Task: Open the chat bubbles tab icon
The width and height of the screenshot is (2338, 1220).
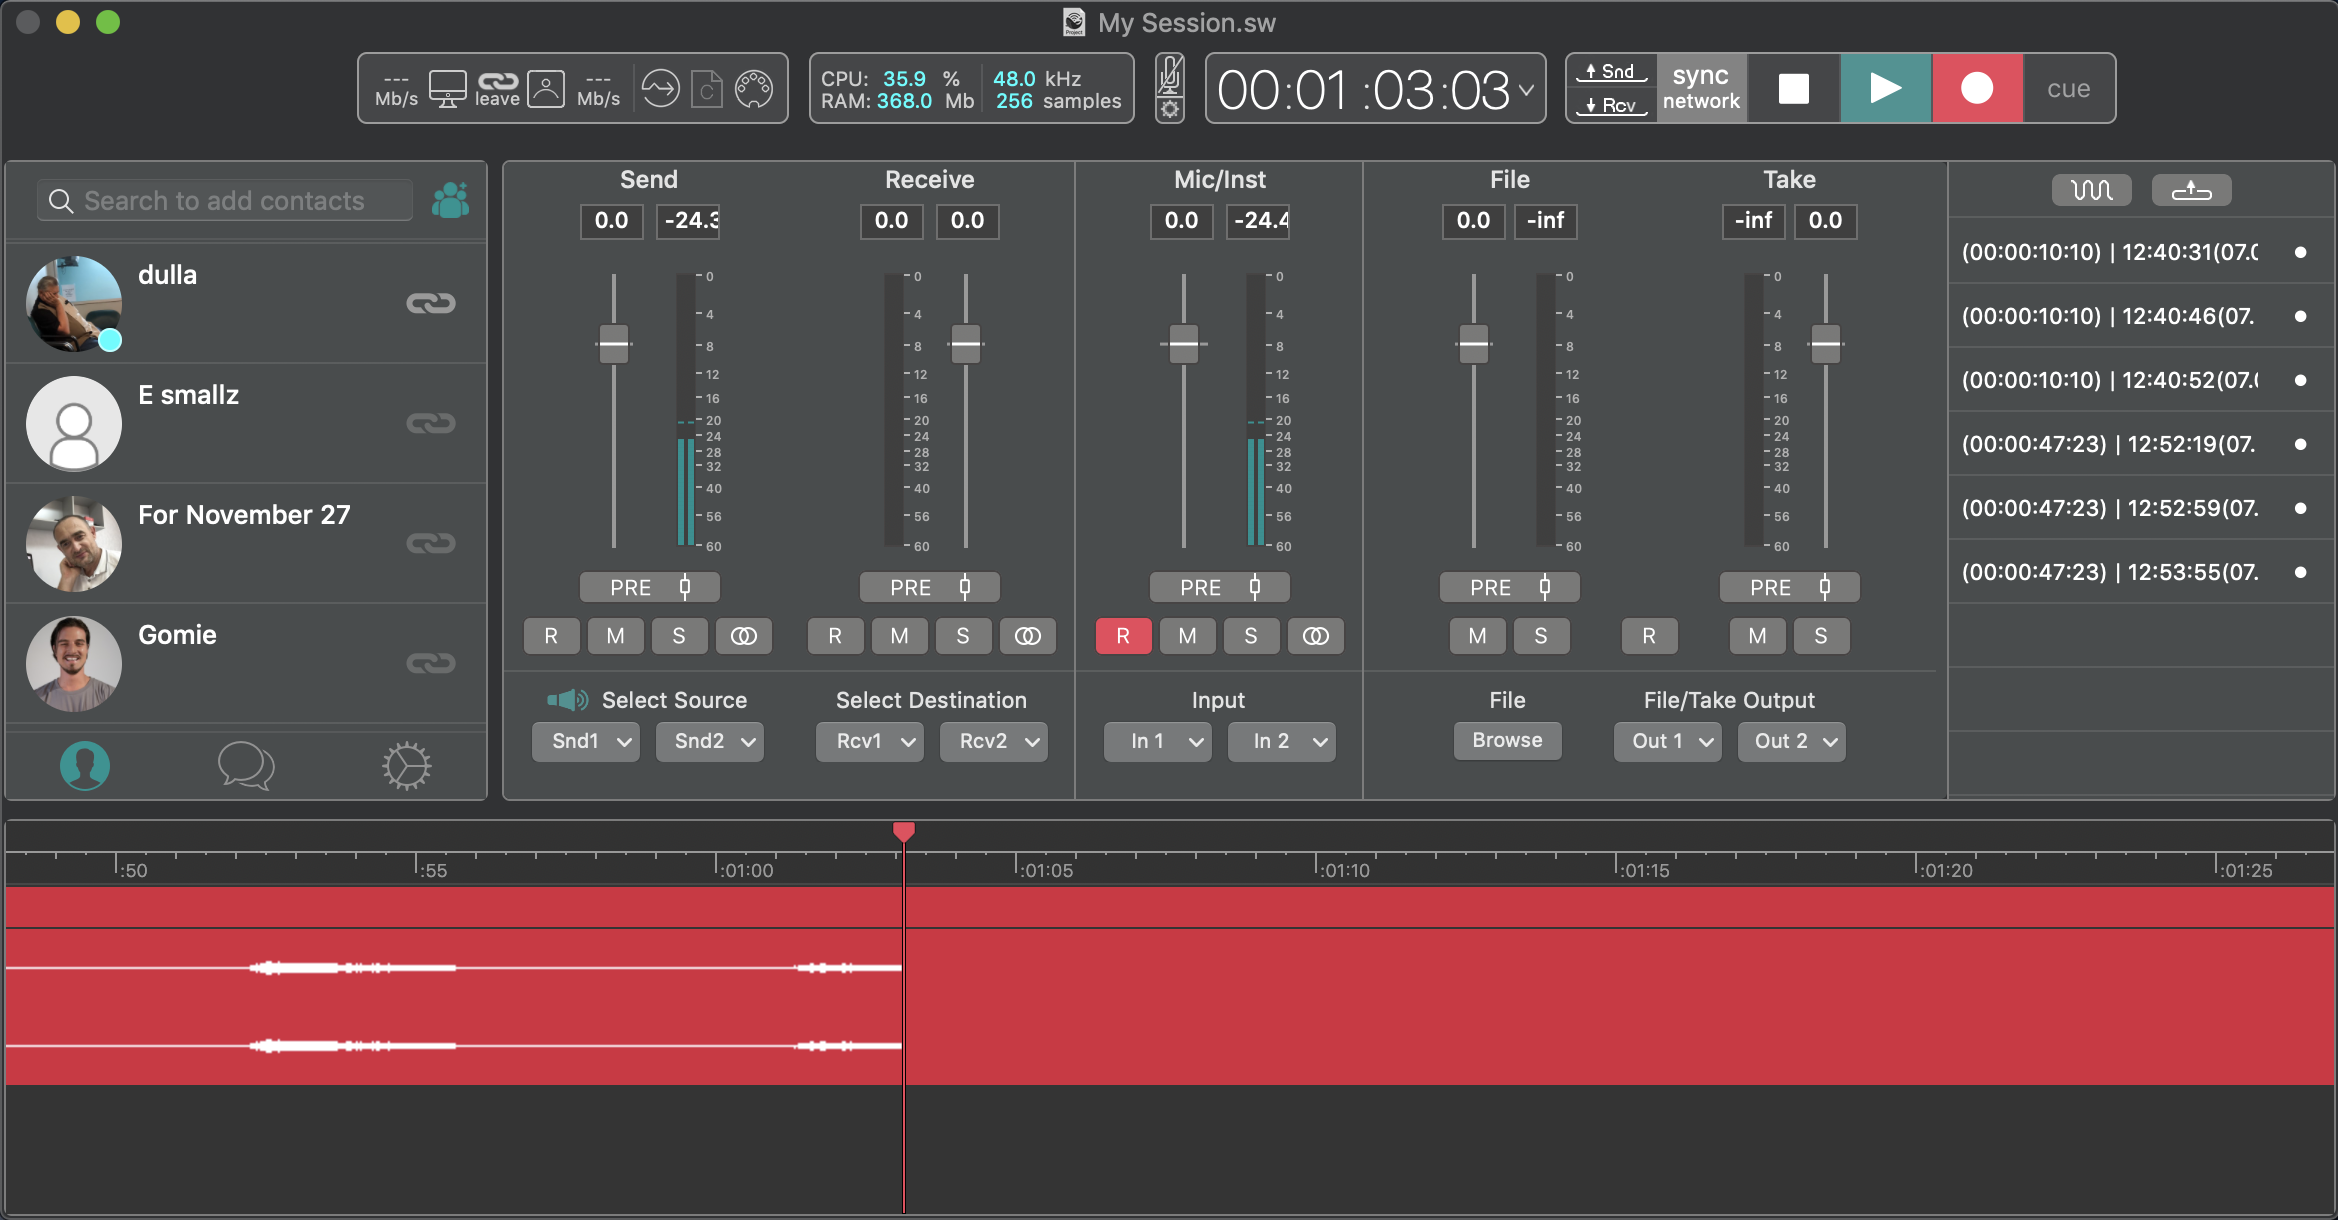Action: 245,766
